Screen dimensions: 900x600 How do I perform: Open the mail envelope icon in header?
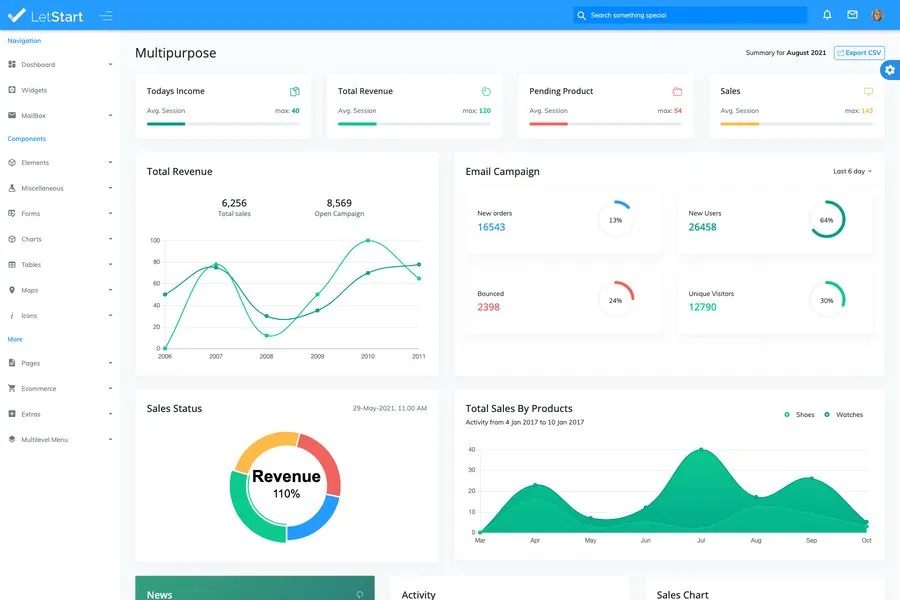[x=852, y=15]
